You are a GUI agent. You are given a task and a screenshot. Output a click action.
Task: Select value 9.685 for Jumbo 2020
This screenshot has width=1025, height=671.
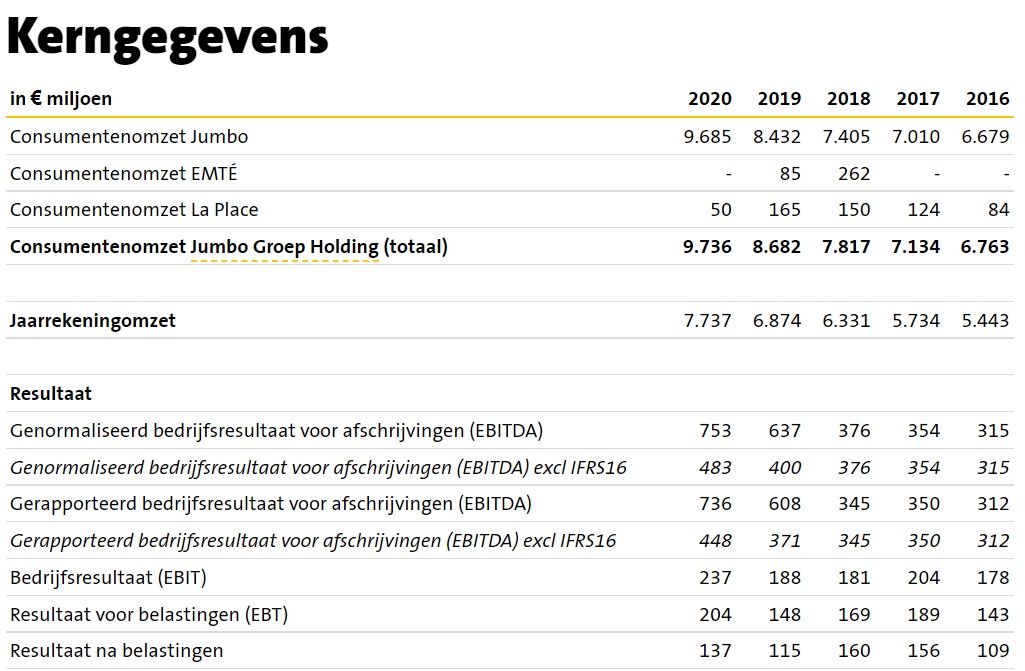pos(707,137)
